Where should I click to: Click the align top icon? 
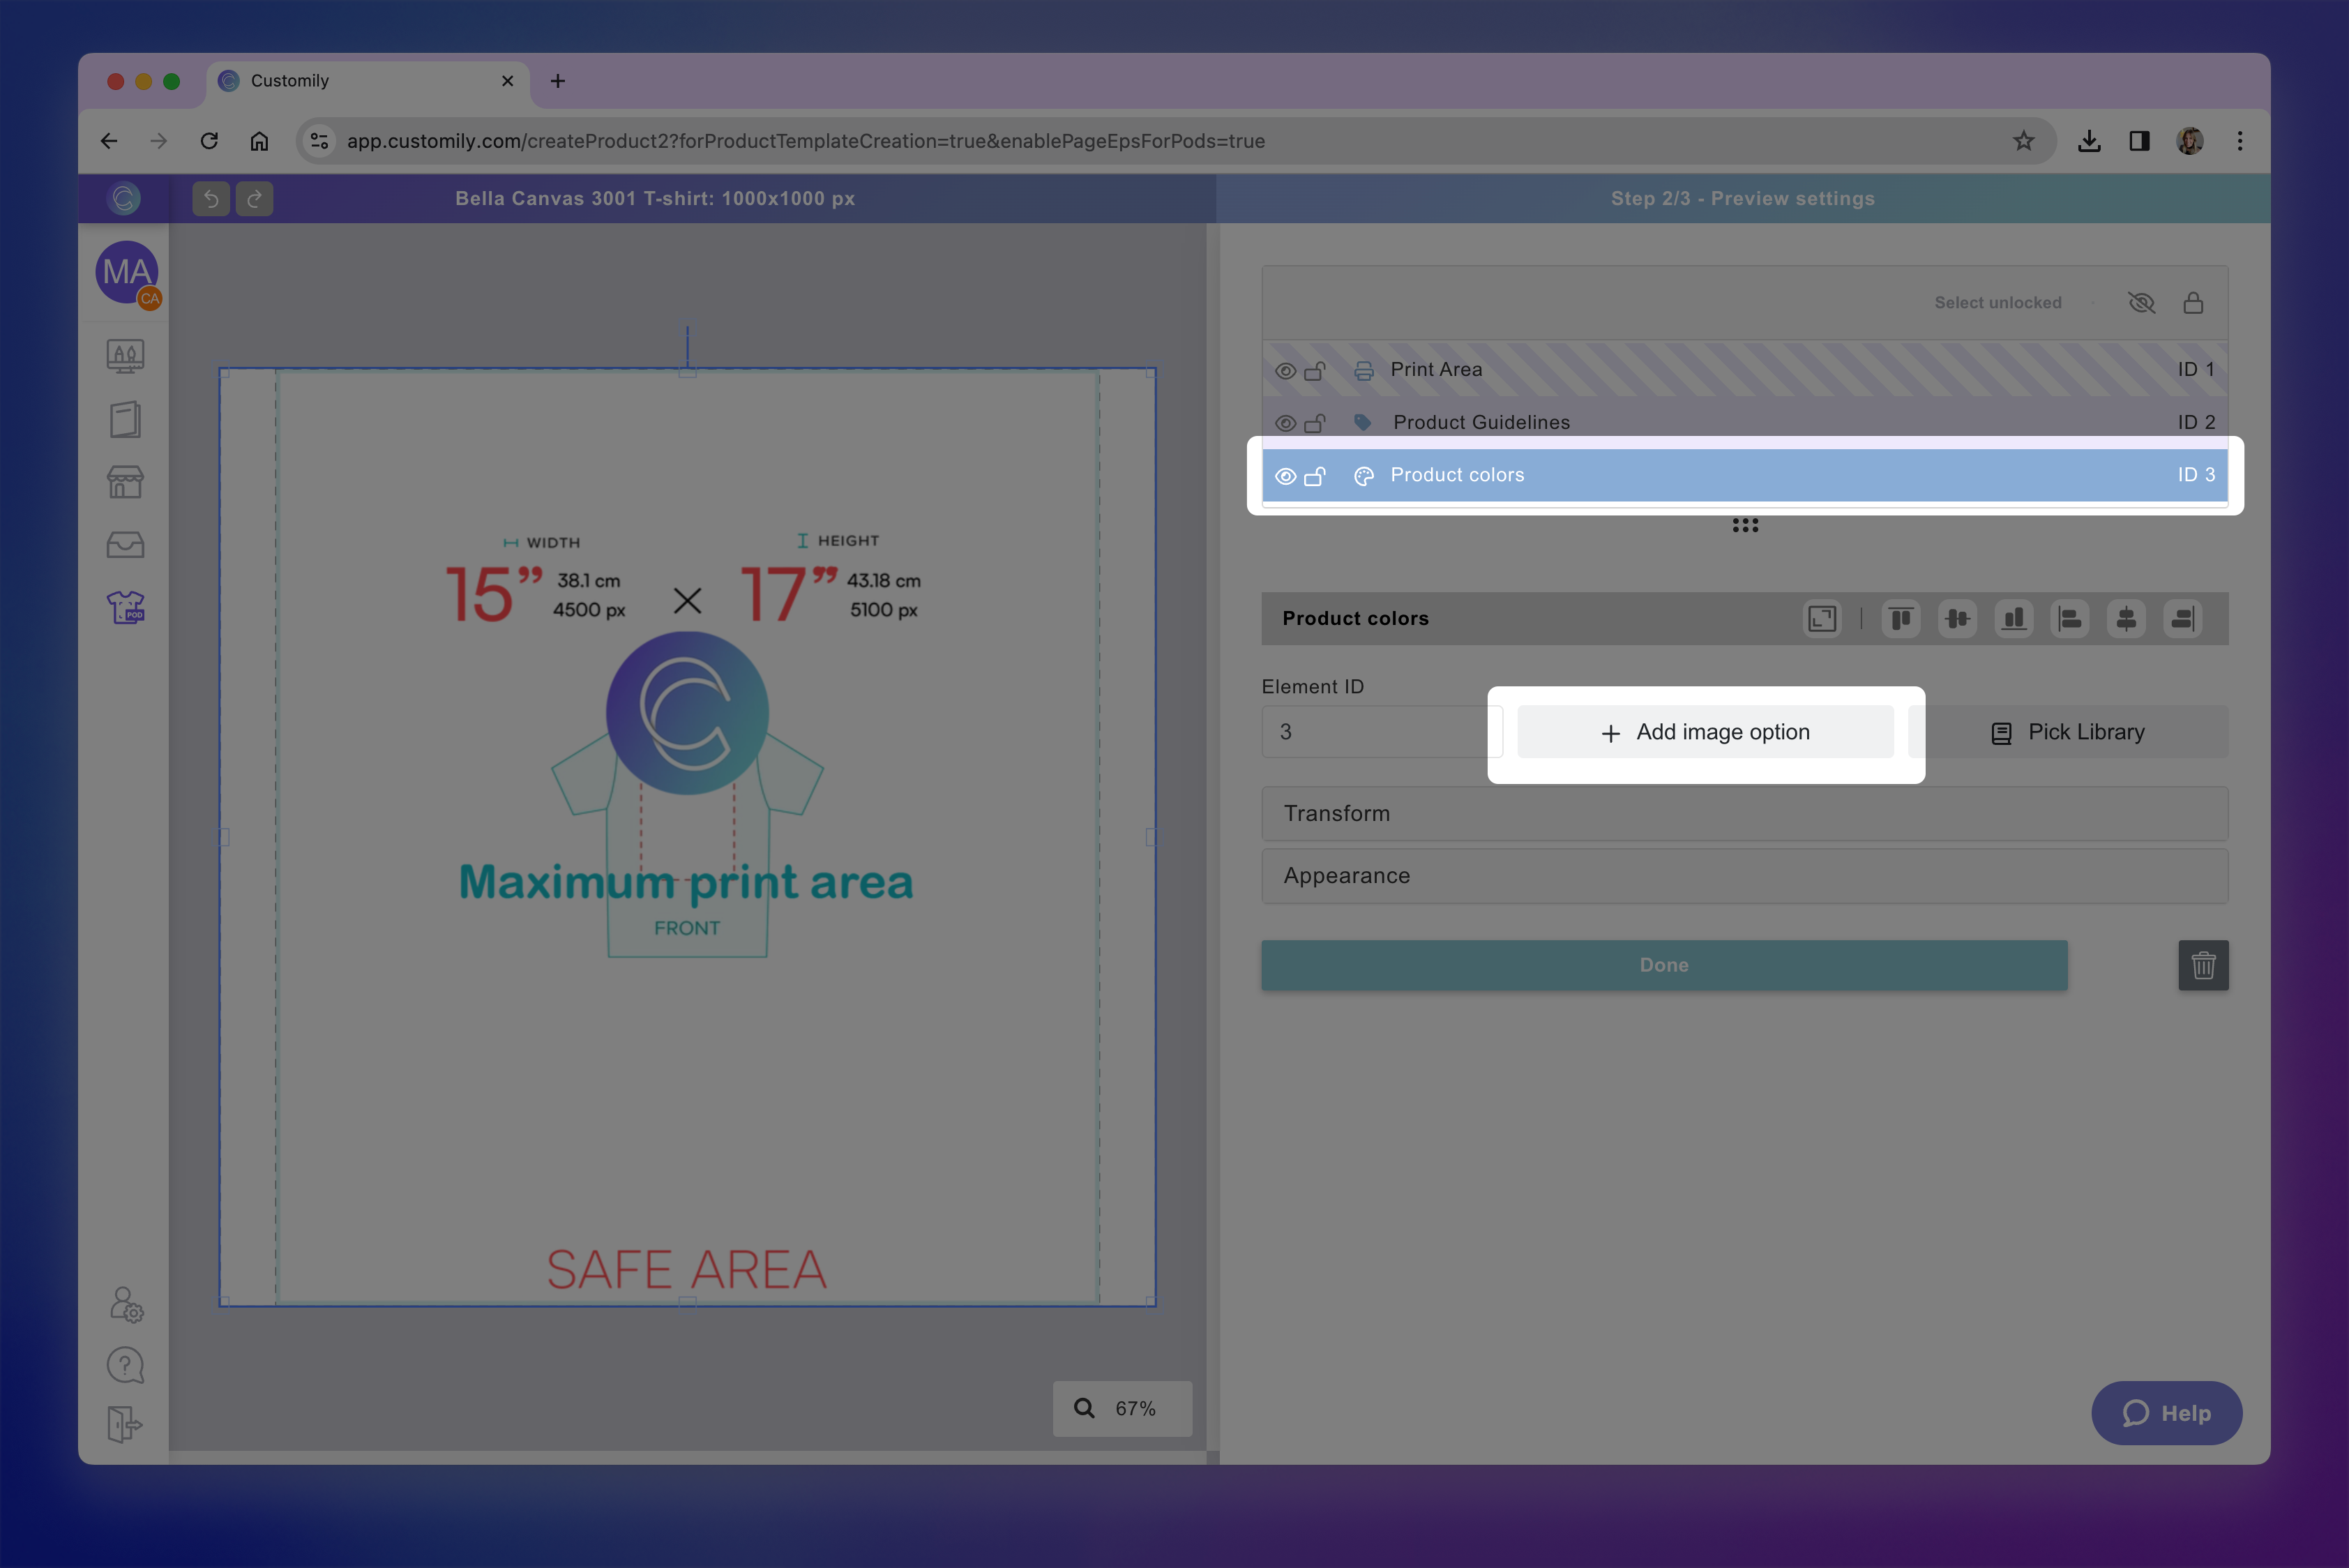tap(1901, 619)
